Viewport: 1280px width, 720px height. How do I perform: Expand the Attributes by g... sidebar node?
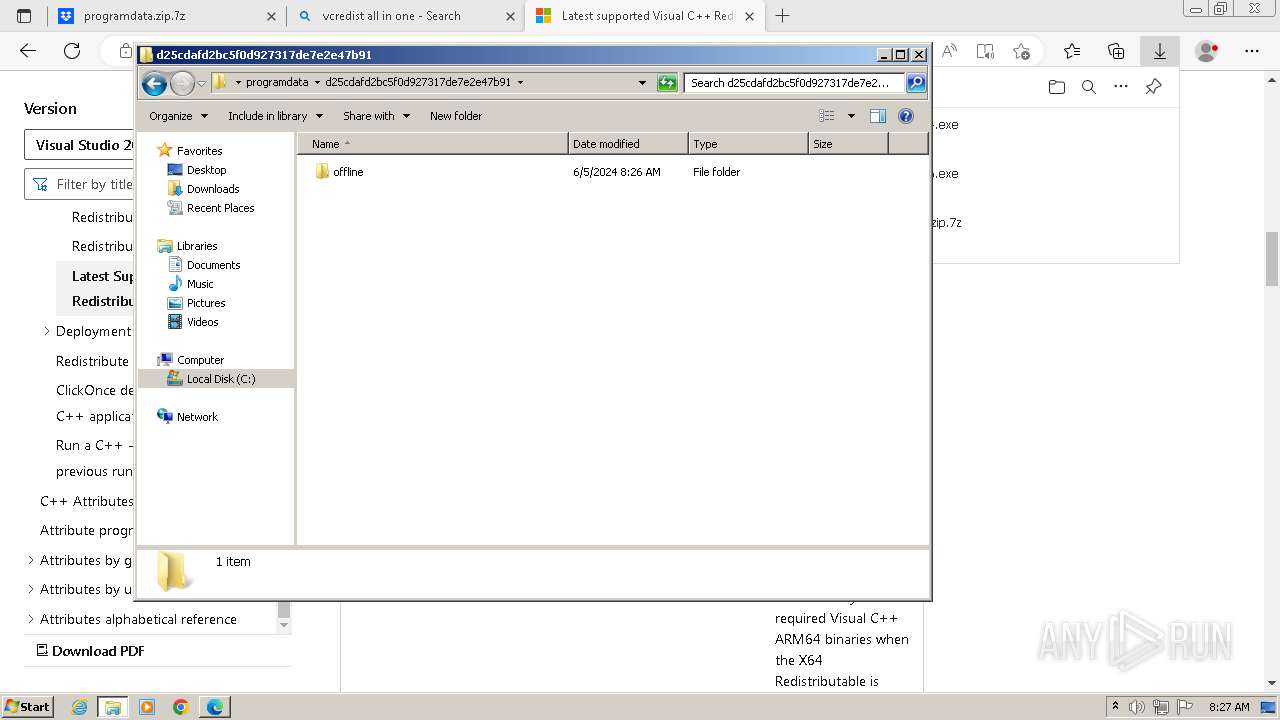pos(30,560)
